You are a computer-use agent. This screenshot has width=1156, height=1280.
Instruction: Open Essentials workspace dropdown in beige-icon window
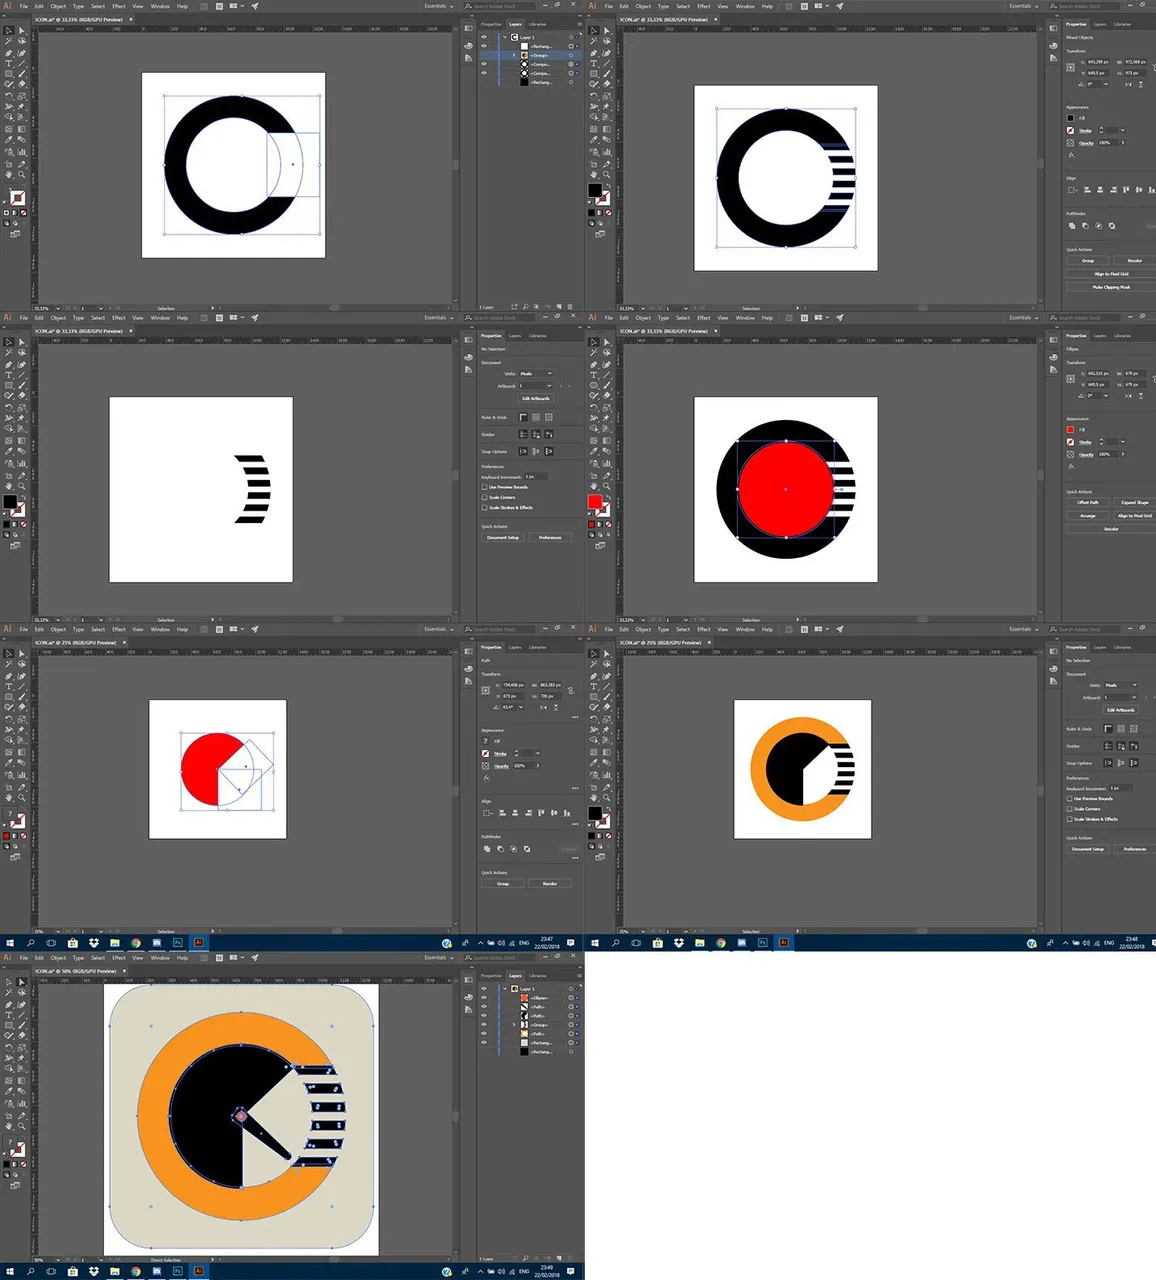click(x=438, y=957)
